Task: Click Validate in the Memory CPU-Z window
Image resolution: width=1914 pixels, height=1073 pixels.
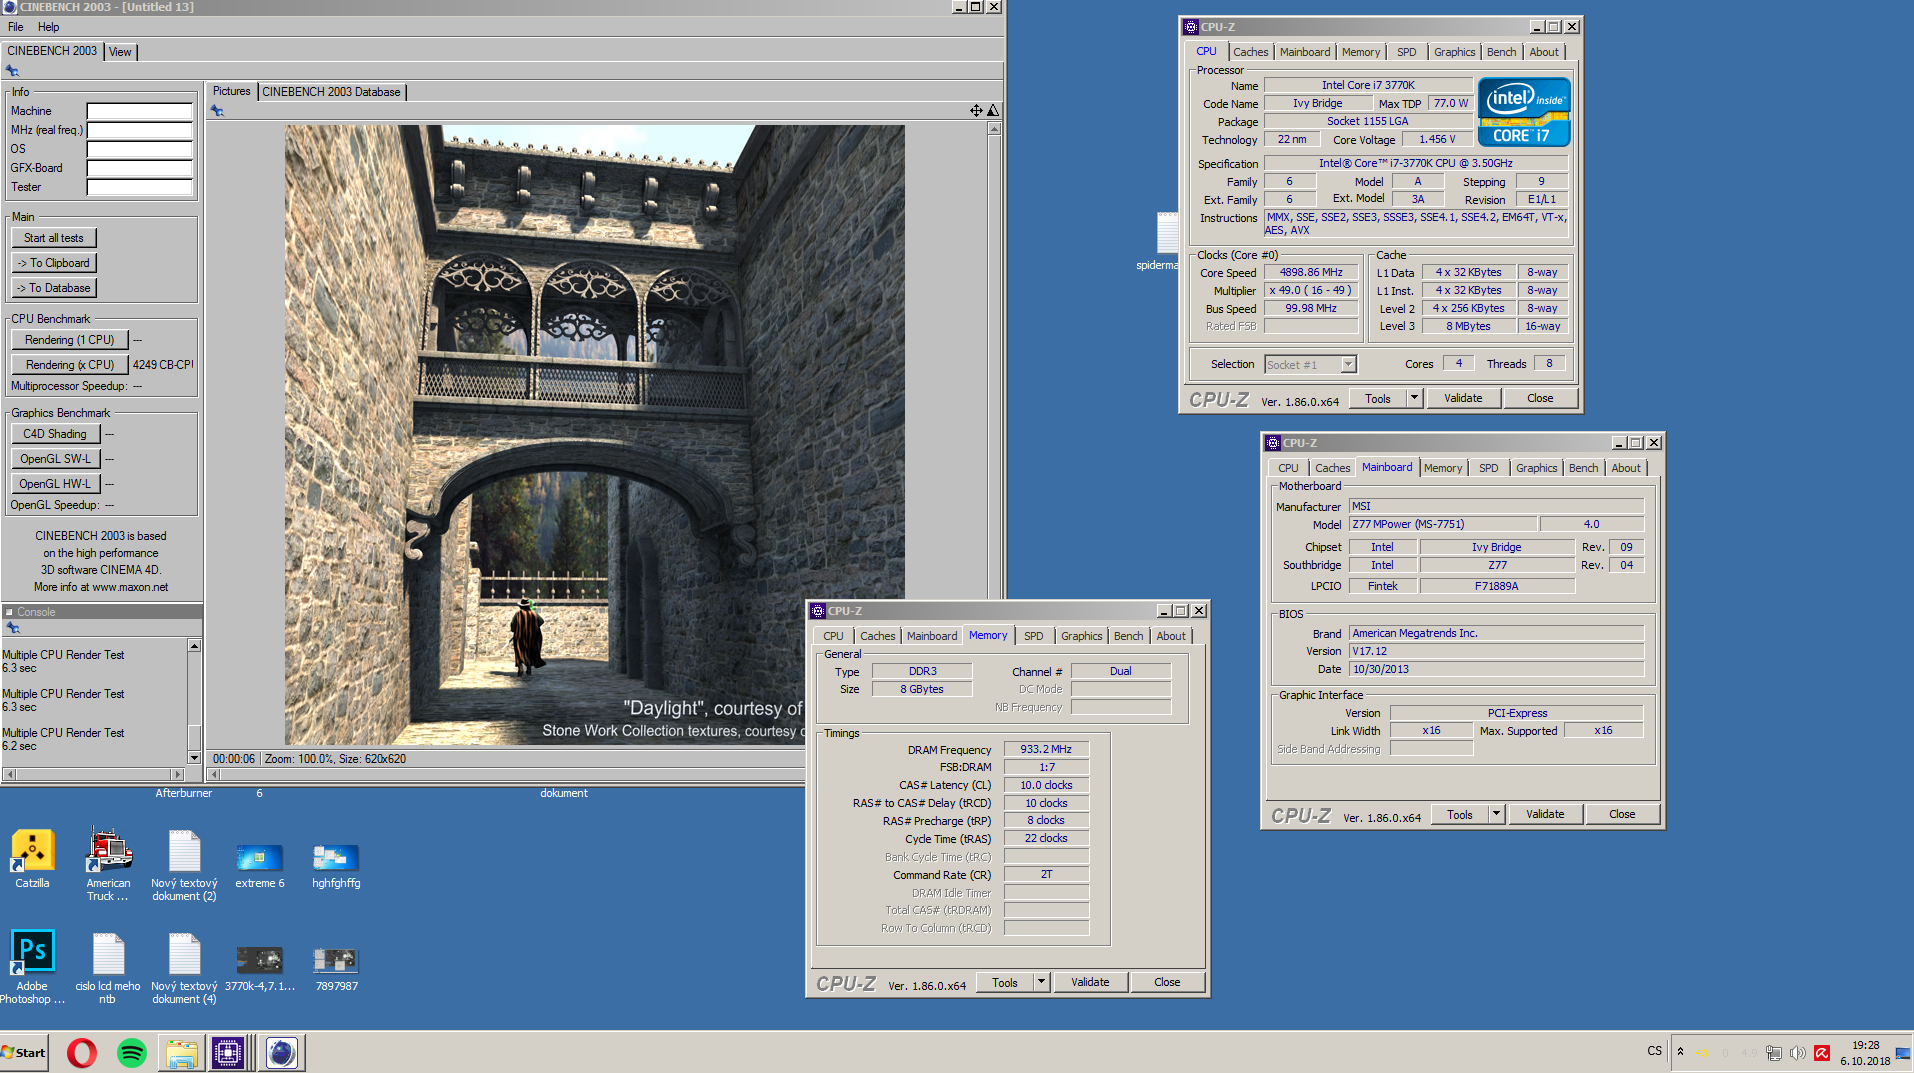Action: click(x=1090, y=982)
